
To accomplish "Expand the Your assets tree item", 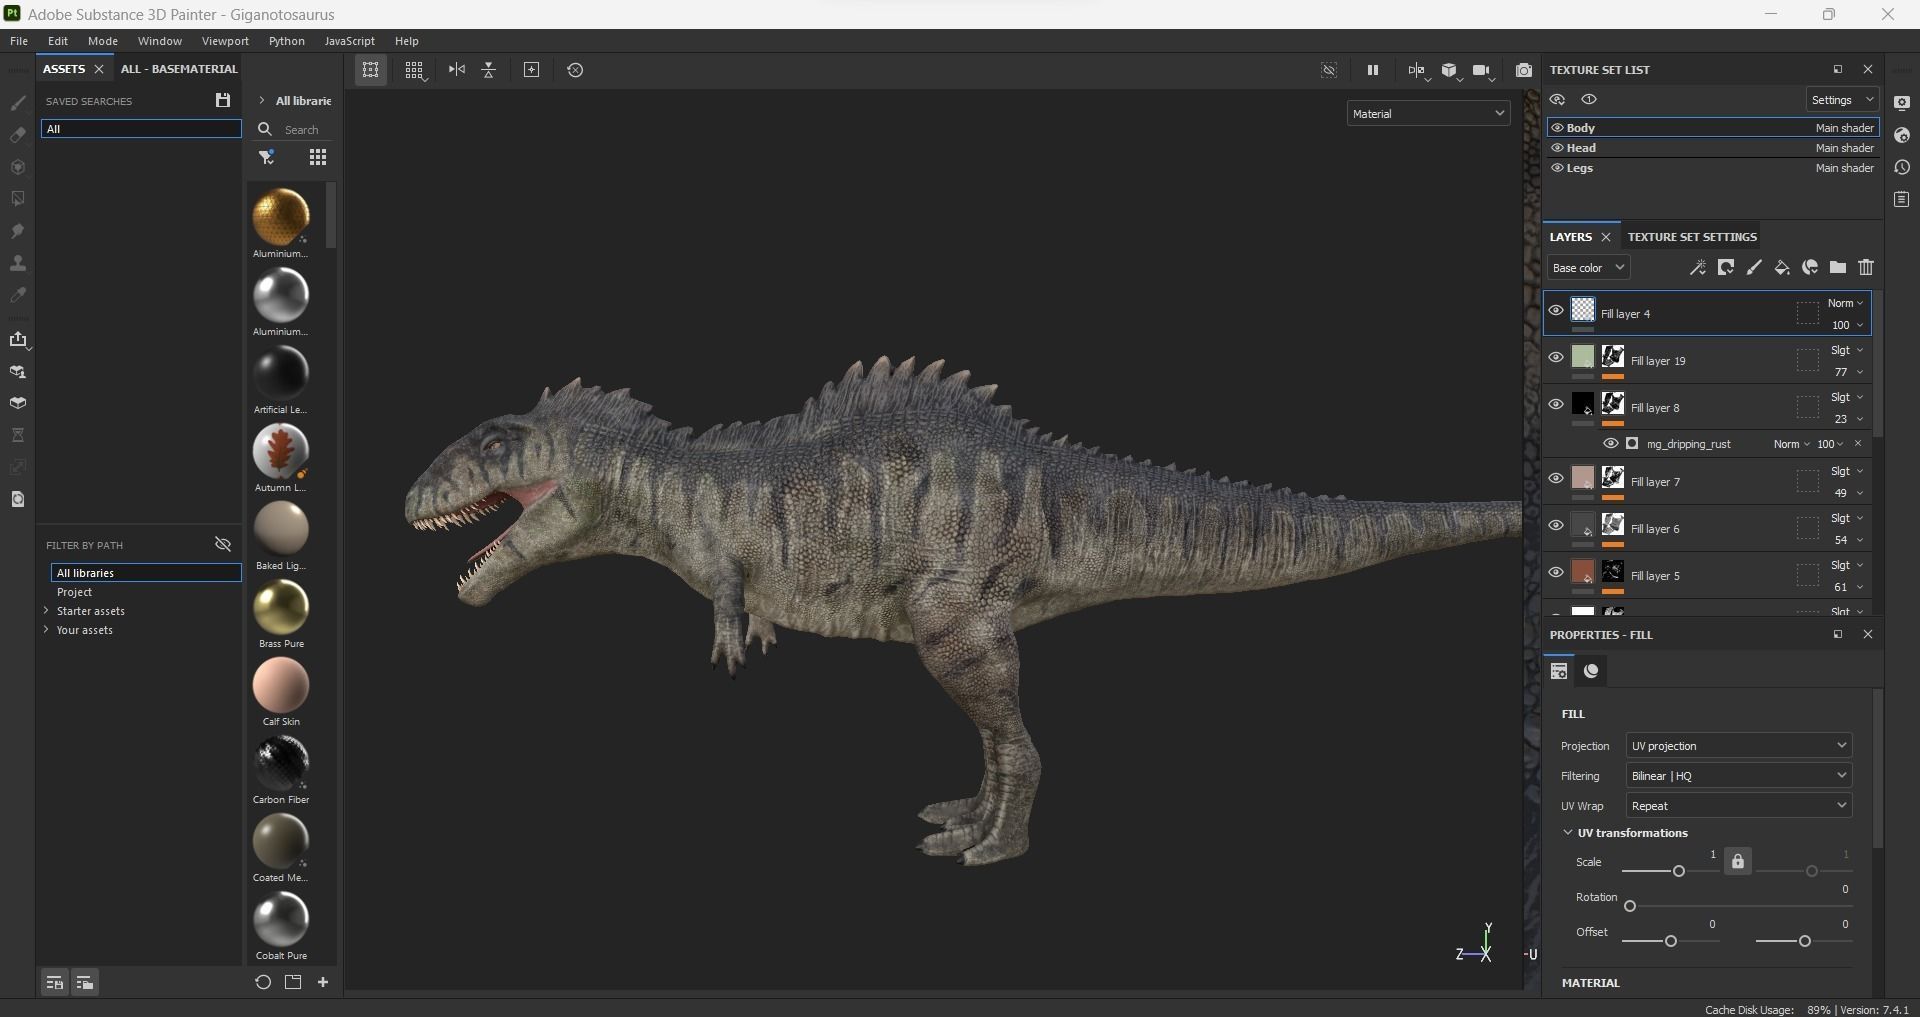I will tap(46, 630).
